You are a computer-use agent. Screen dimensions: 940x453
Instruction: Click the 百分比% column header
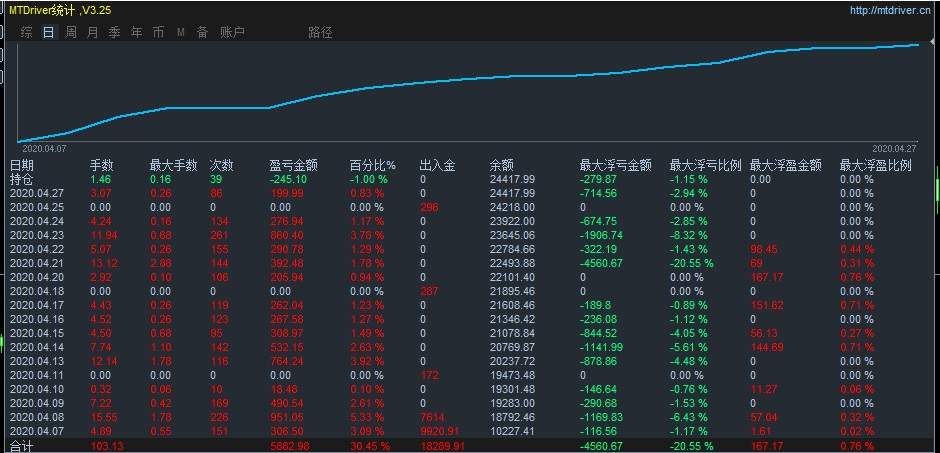[x=373, y=165]
